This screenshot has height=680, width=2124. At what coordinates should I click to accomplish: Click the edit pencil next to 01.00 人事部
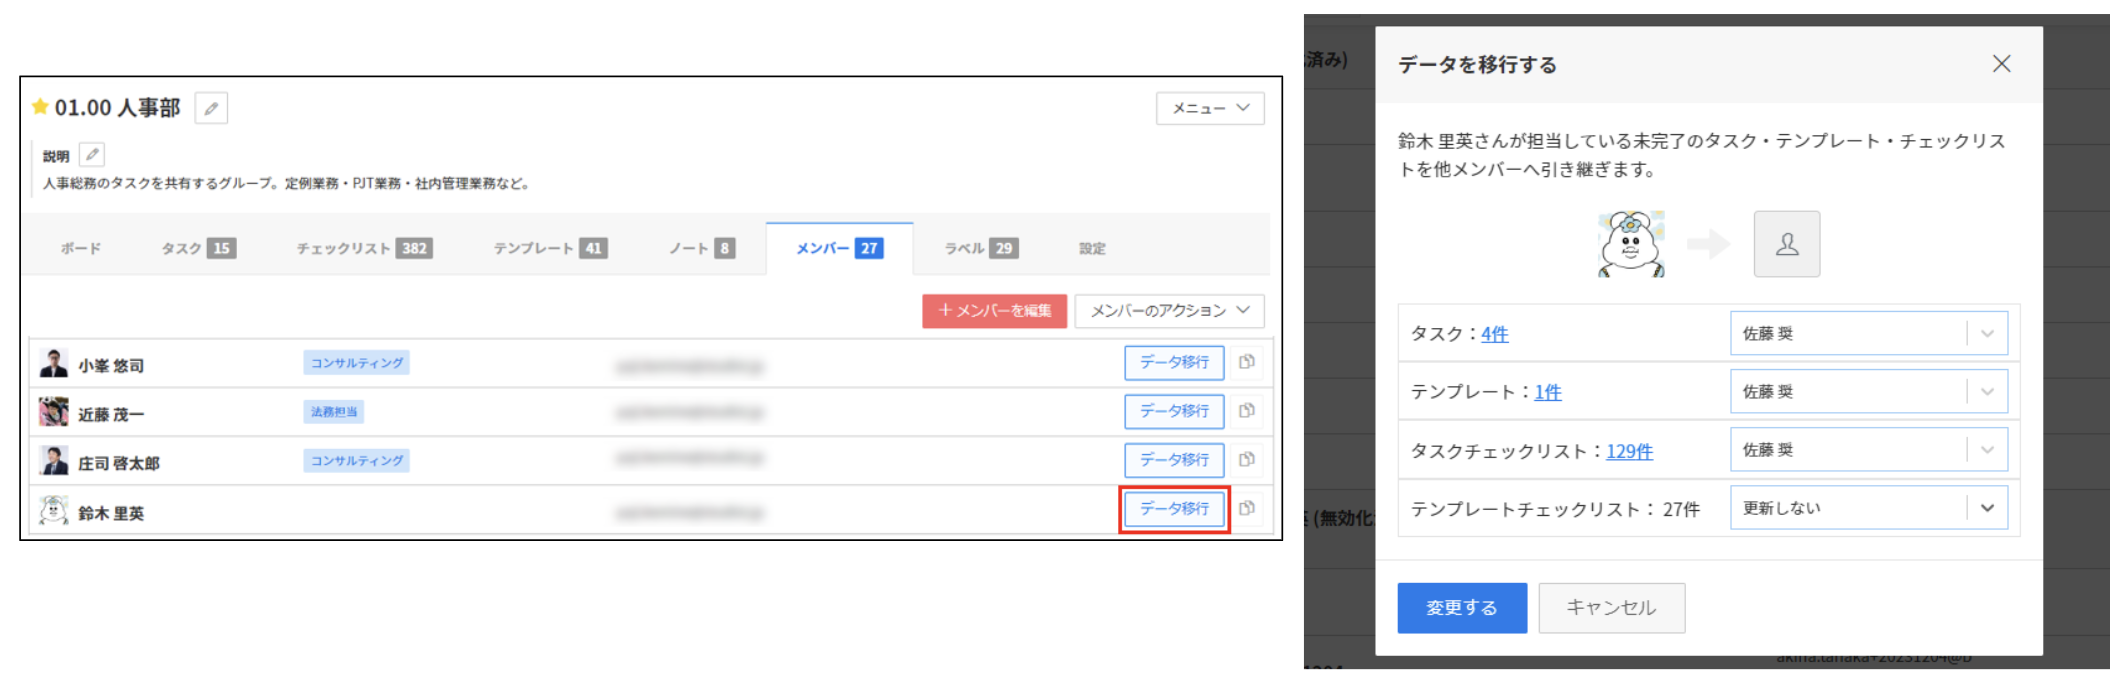click(211, 108)
